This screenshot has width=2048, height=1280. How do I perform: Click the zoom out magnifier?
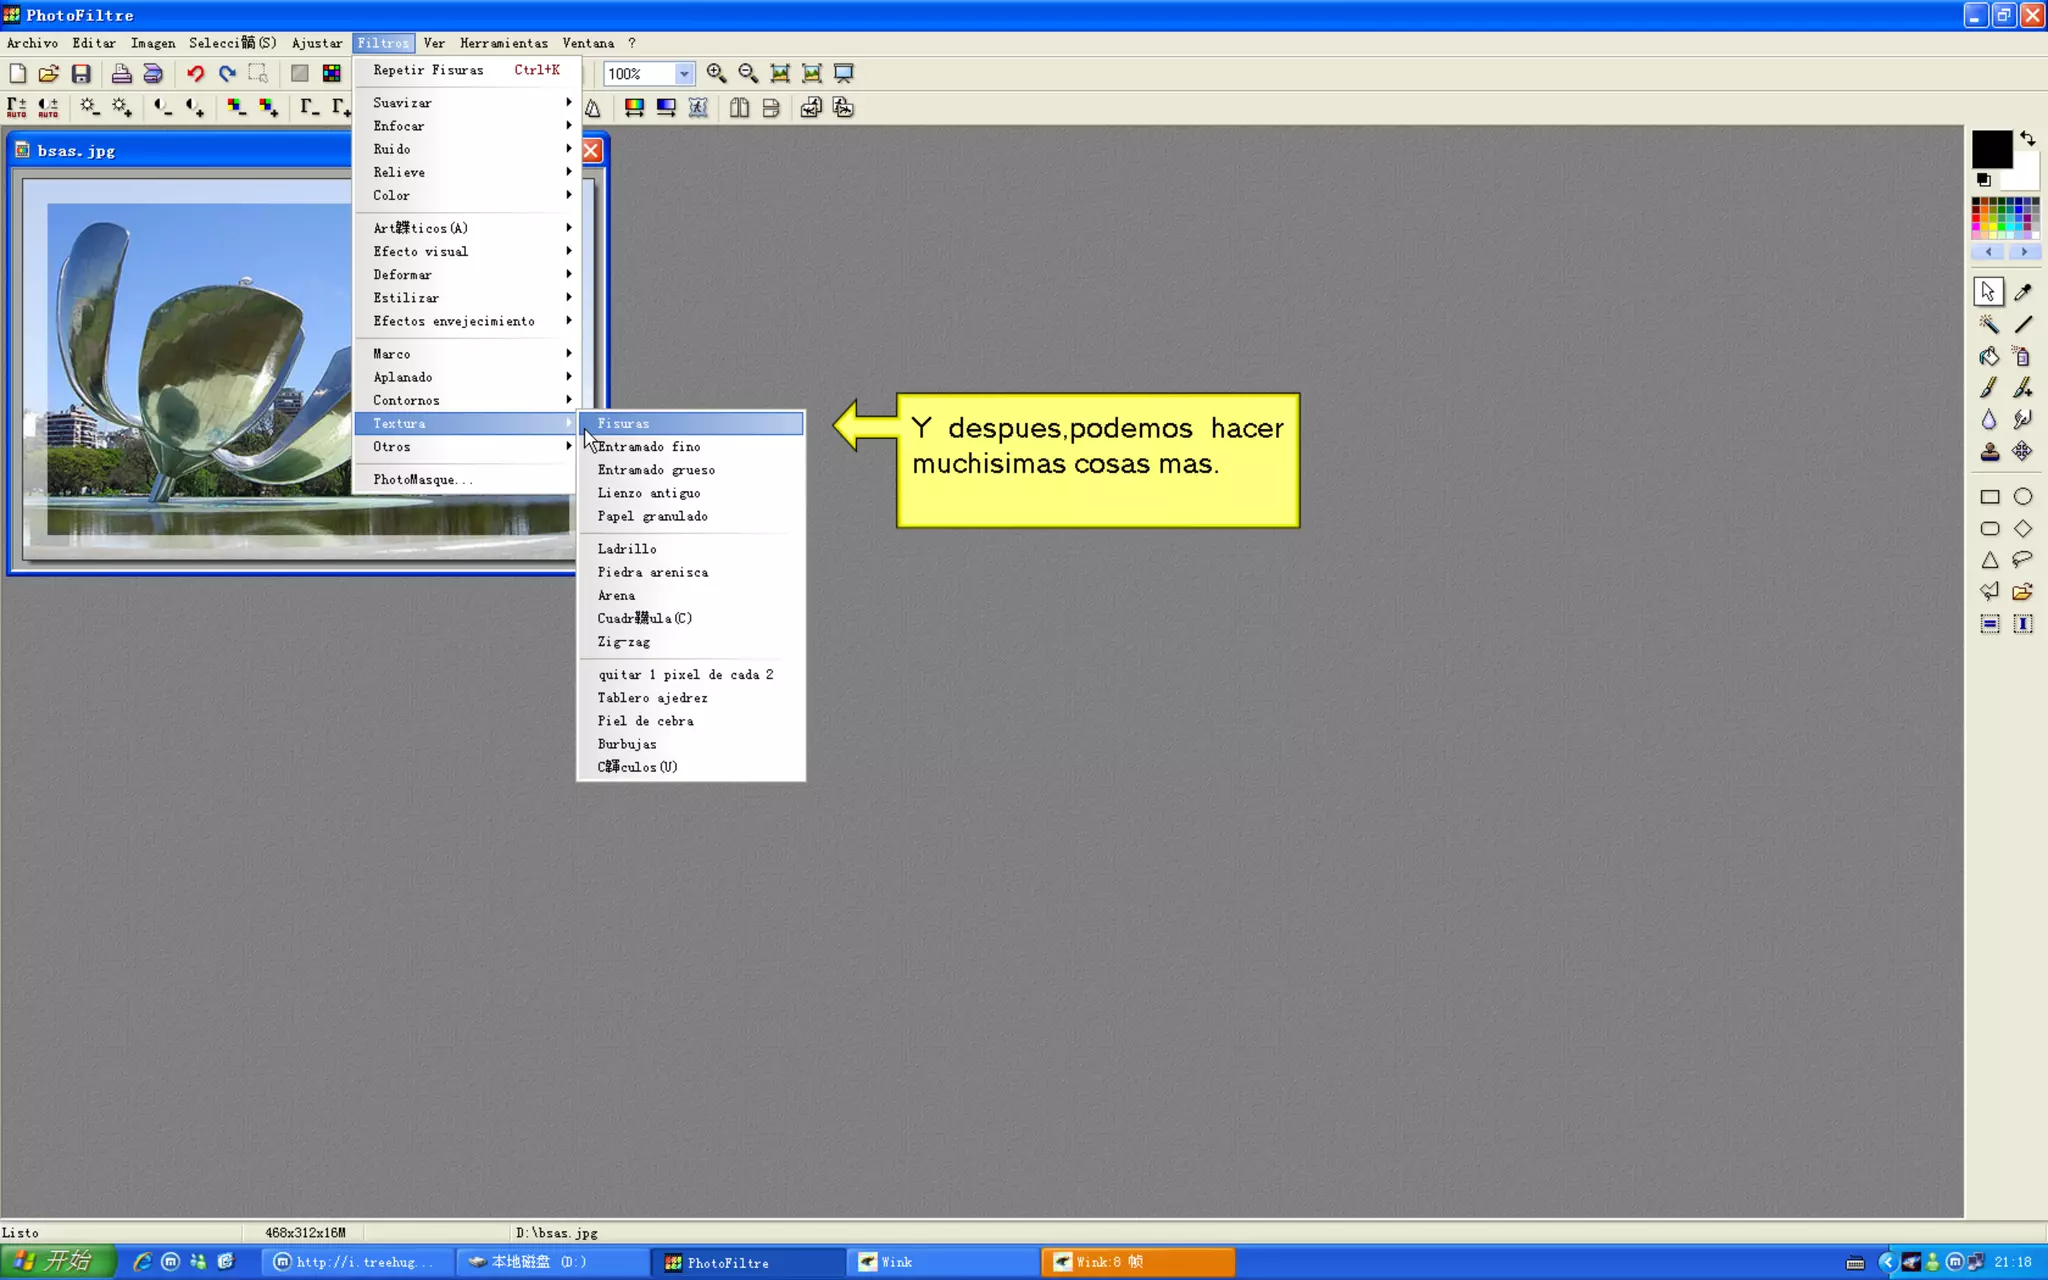748,73
